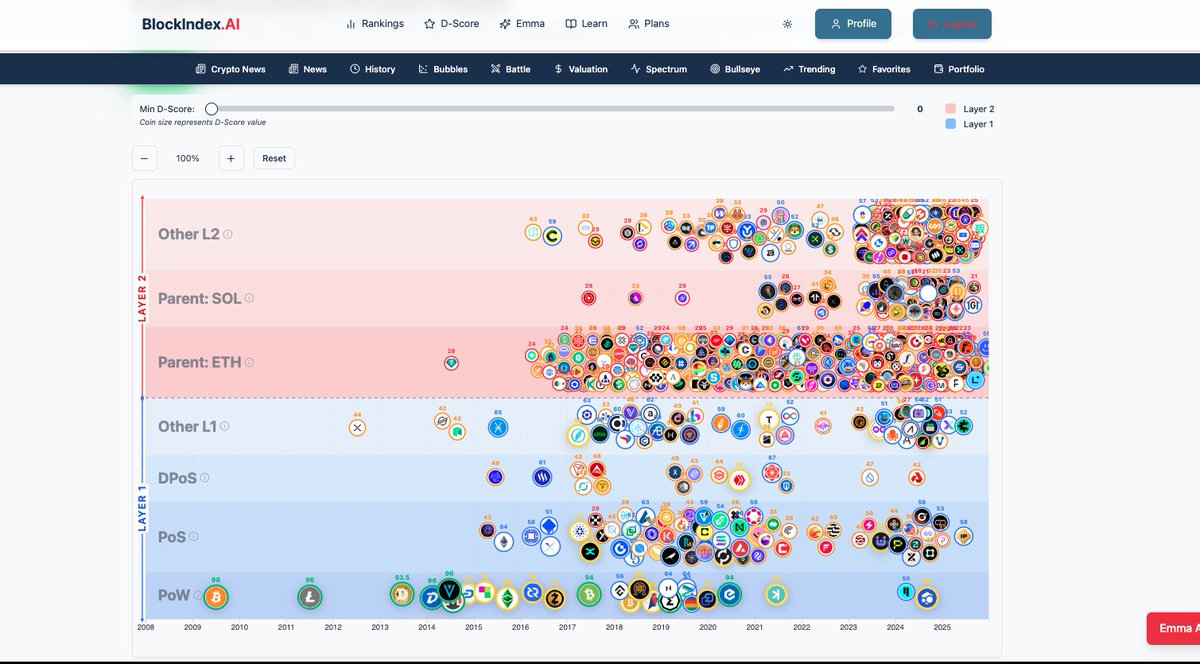
Task: Select the Ethereum bubble in PoS row
Action: pos(504,541)
